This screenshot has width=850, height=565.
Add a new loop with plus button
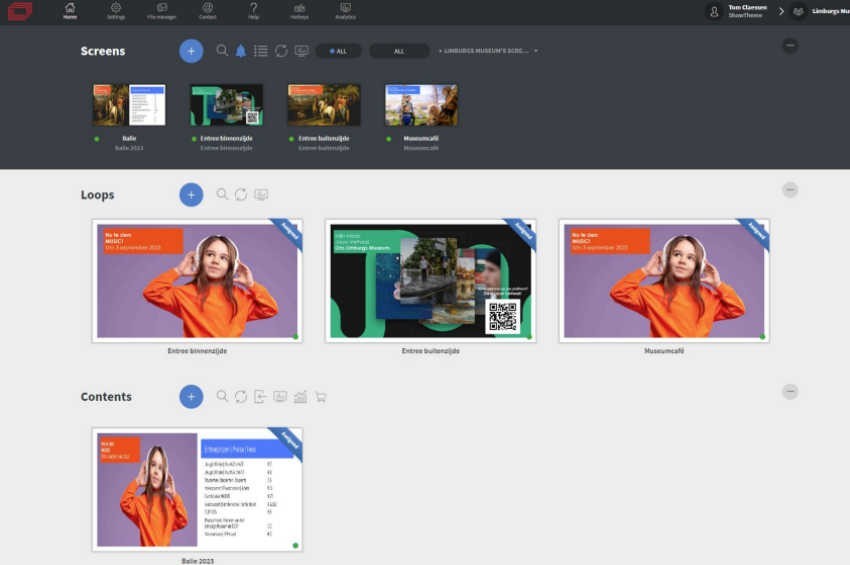191,195
